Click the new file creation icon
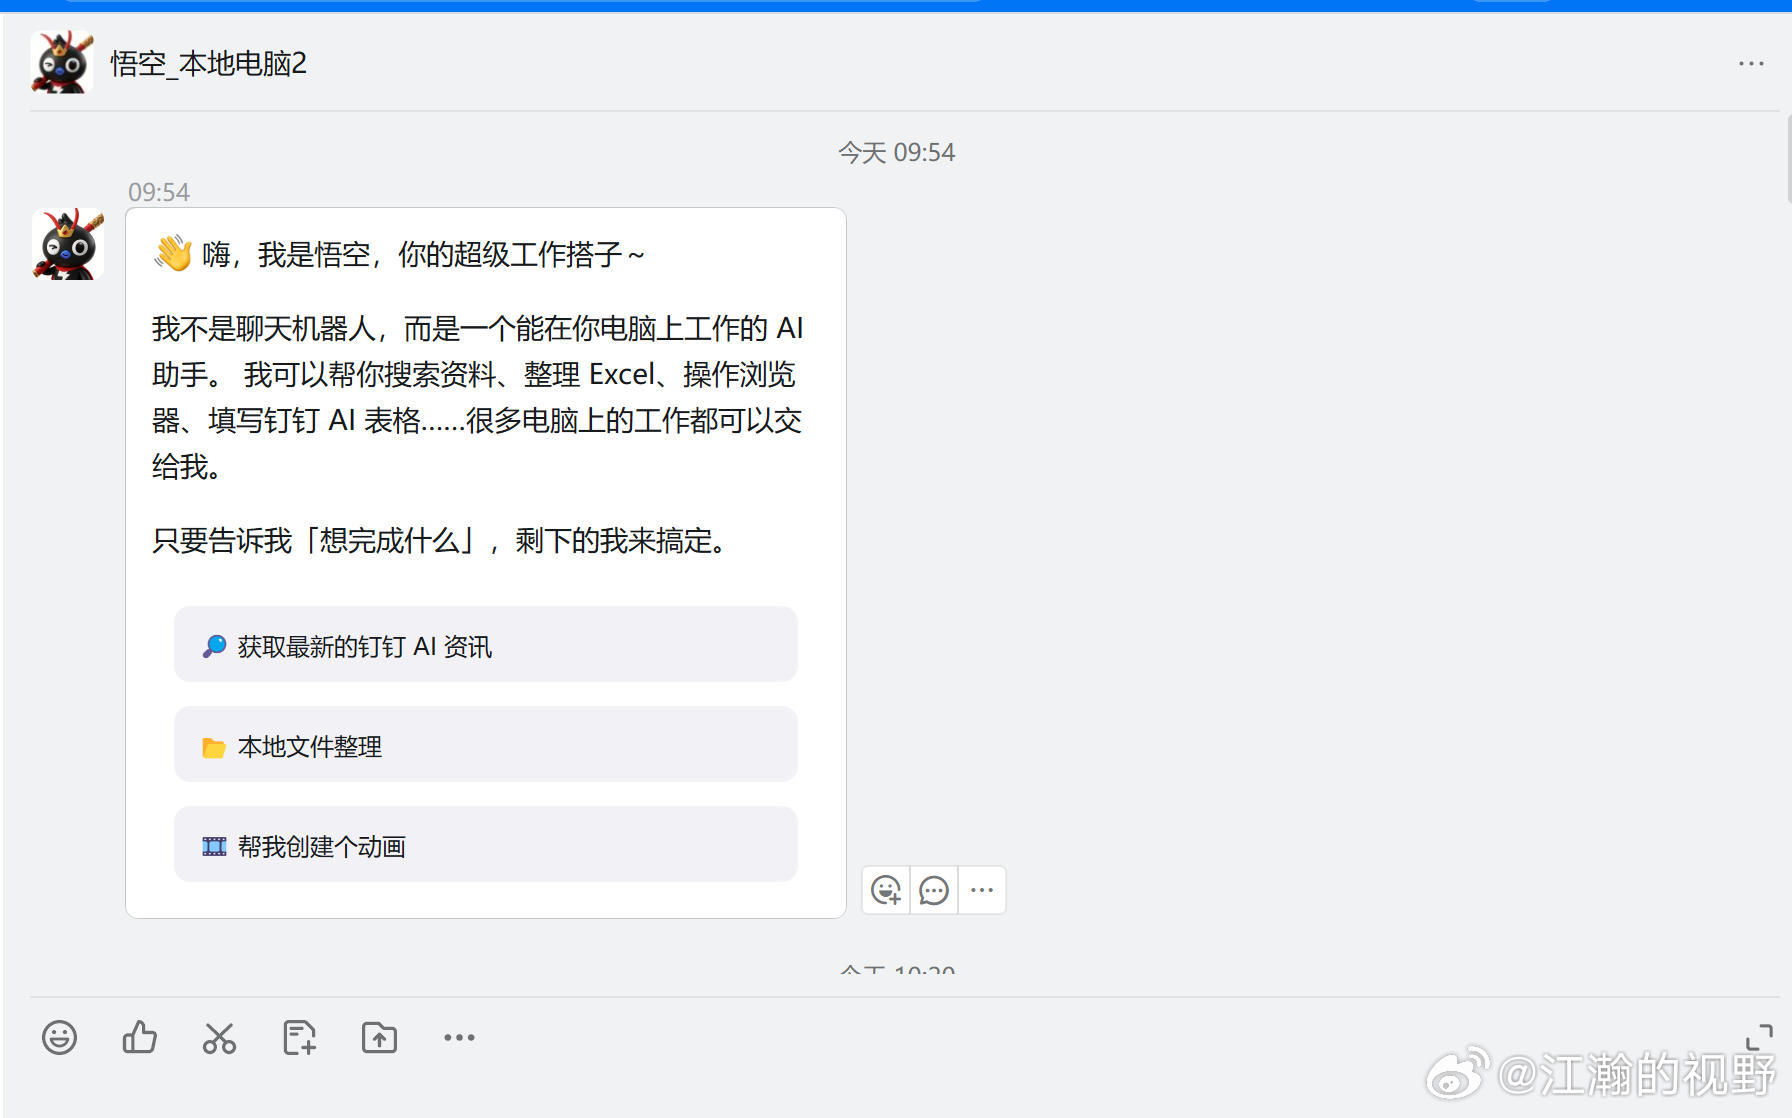Viewport: 1792px width, 1118px height. point(298,1038)
